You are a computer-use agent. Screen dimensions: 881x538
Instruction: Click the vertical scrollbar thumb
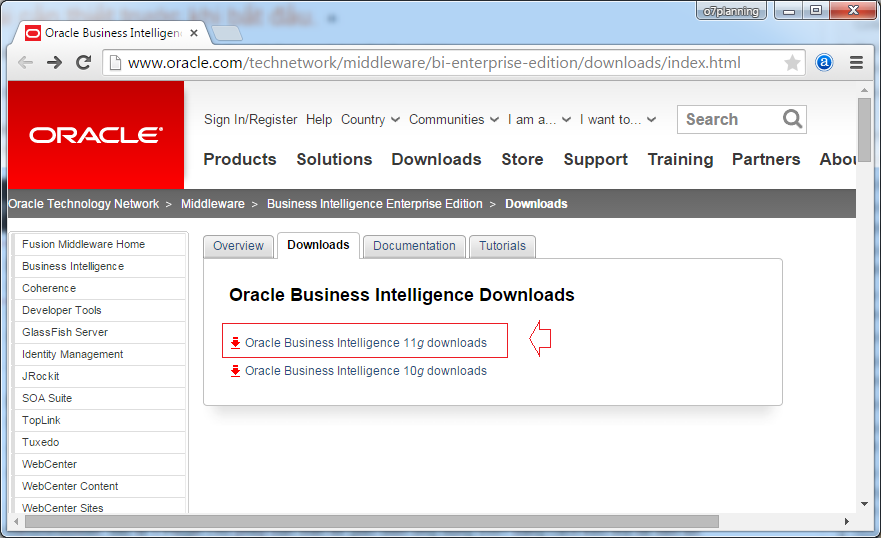pyautogui.click(x=864, y=130)
